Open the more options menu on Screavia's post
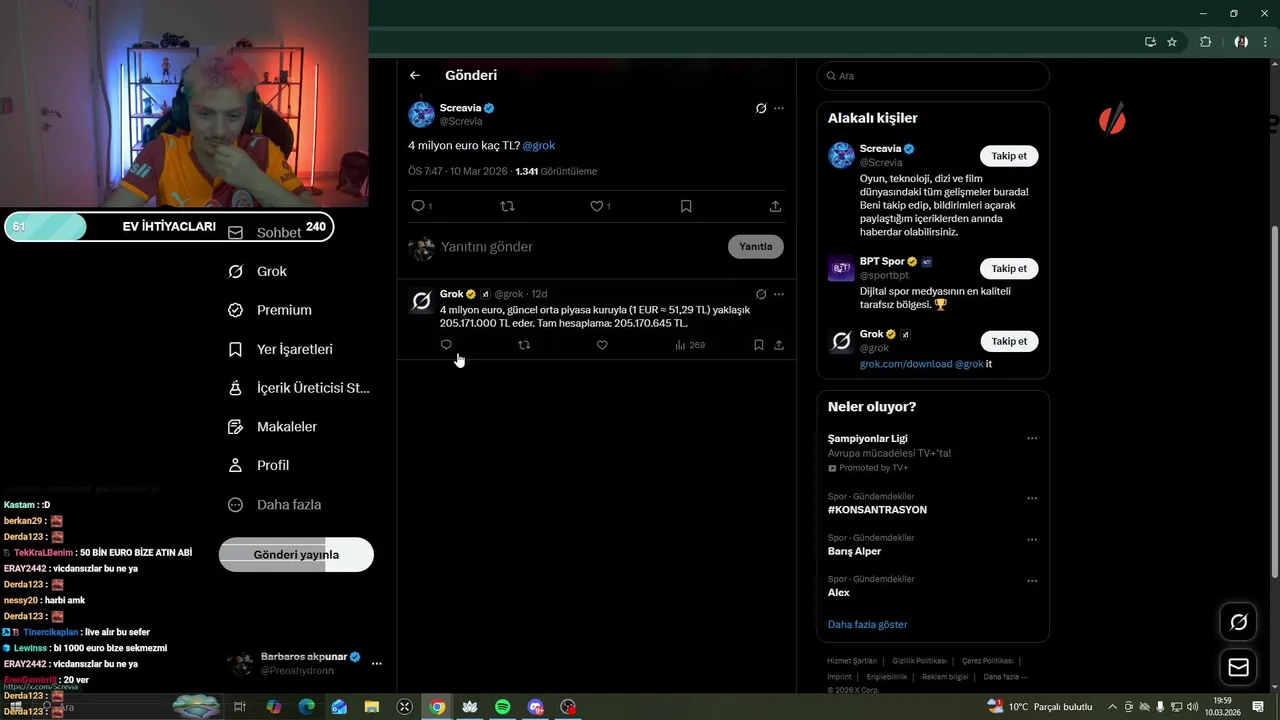This screenshot has width=1280, height=720. [779, 108]
